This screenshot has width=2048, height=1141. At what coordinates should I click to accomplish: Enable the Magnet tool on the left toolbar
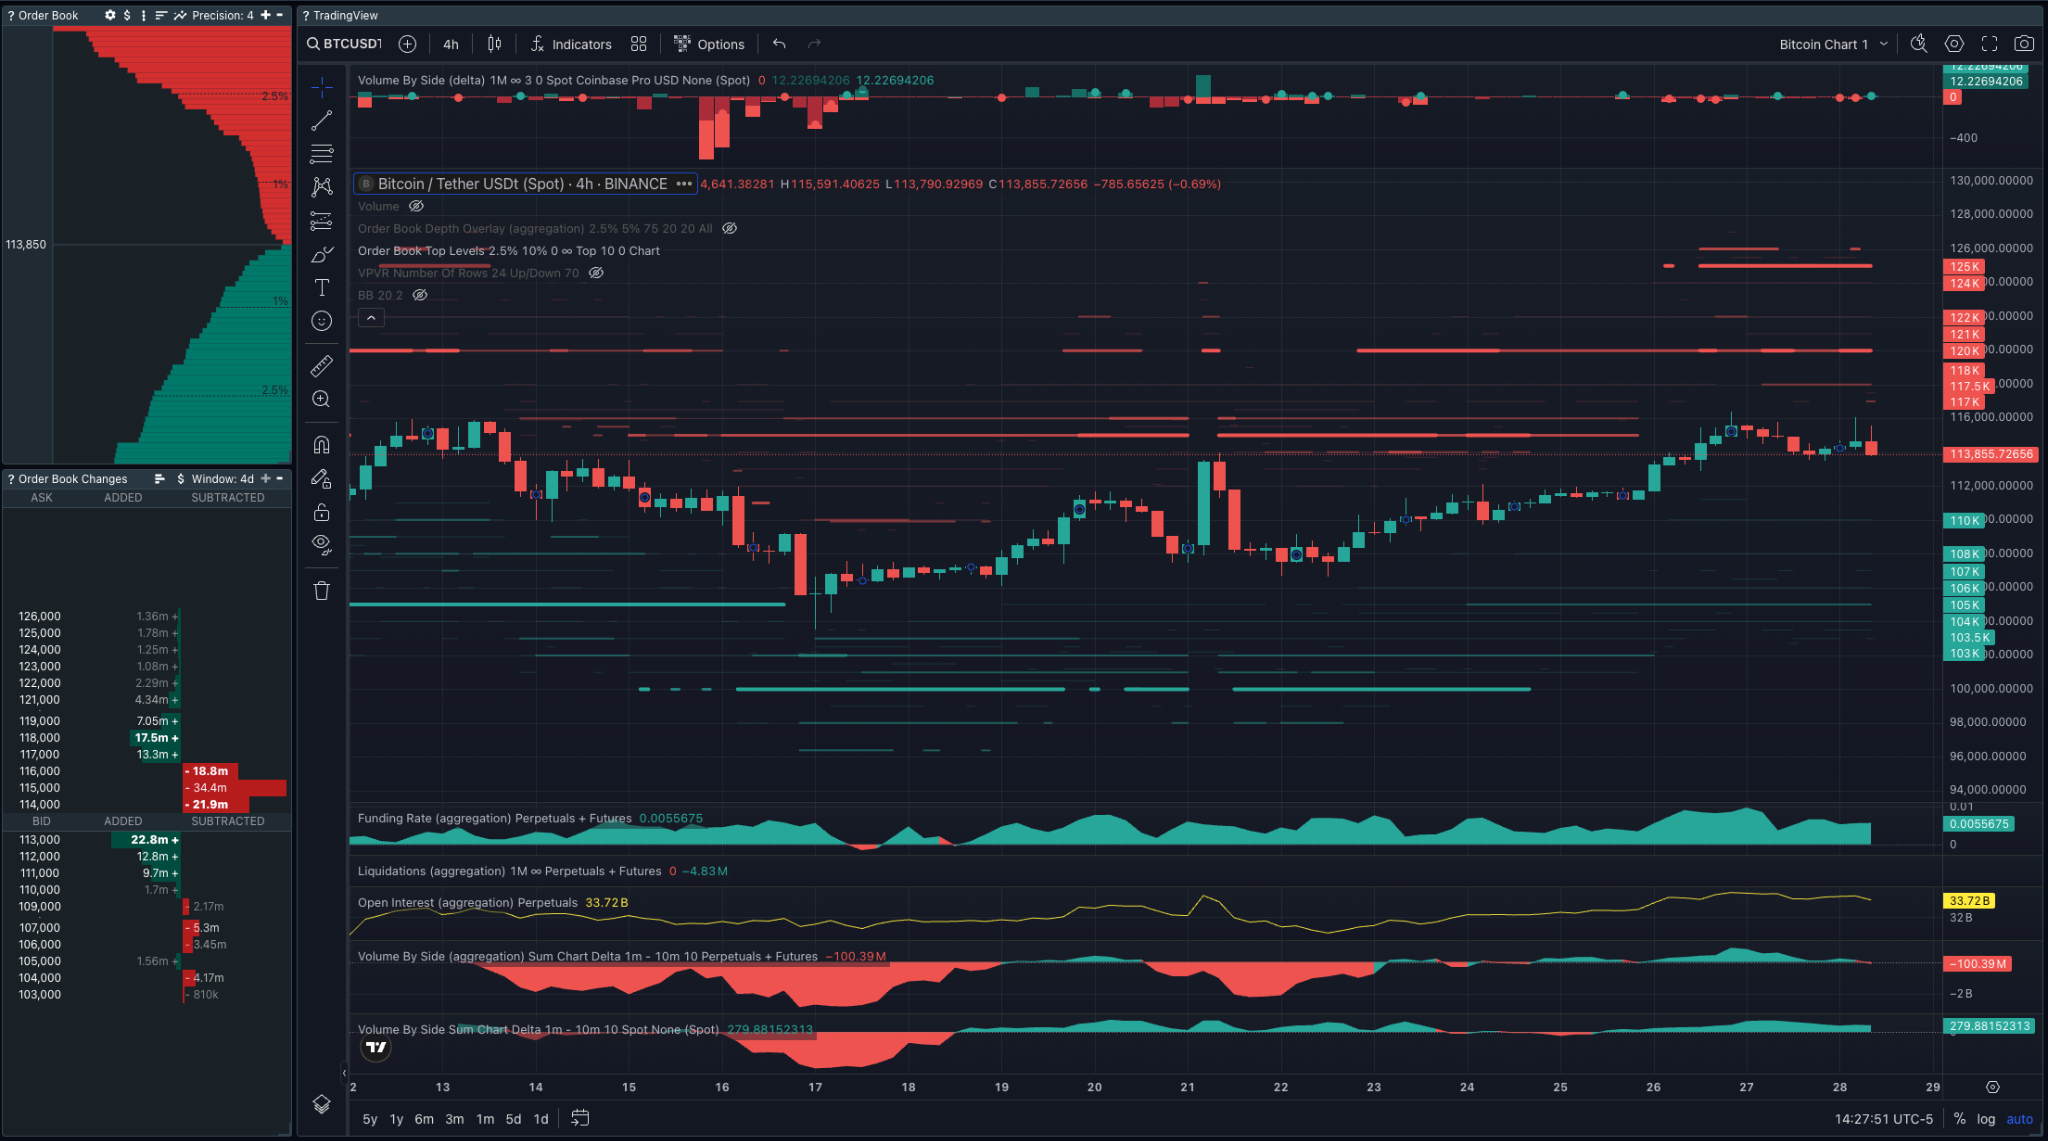pos(321,444)
